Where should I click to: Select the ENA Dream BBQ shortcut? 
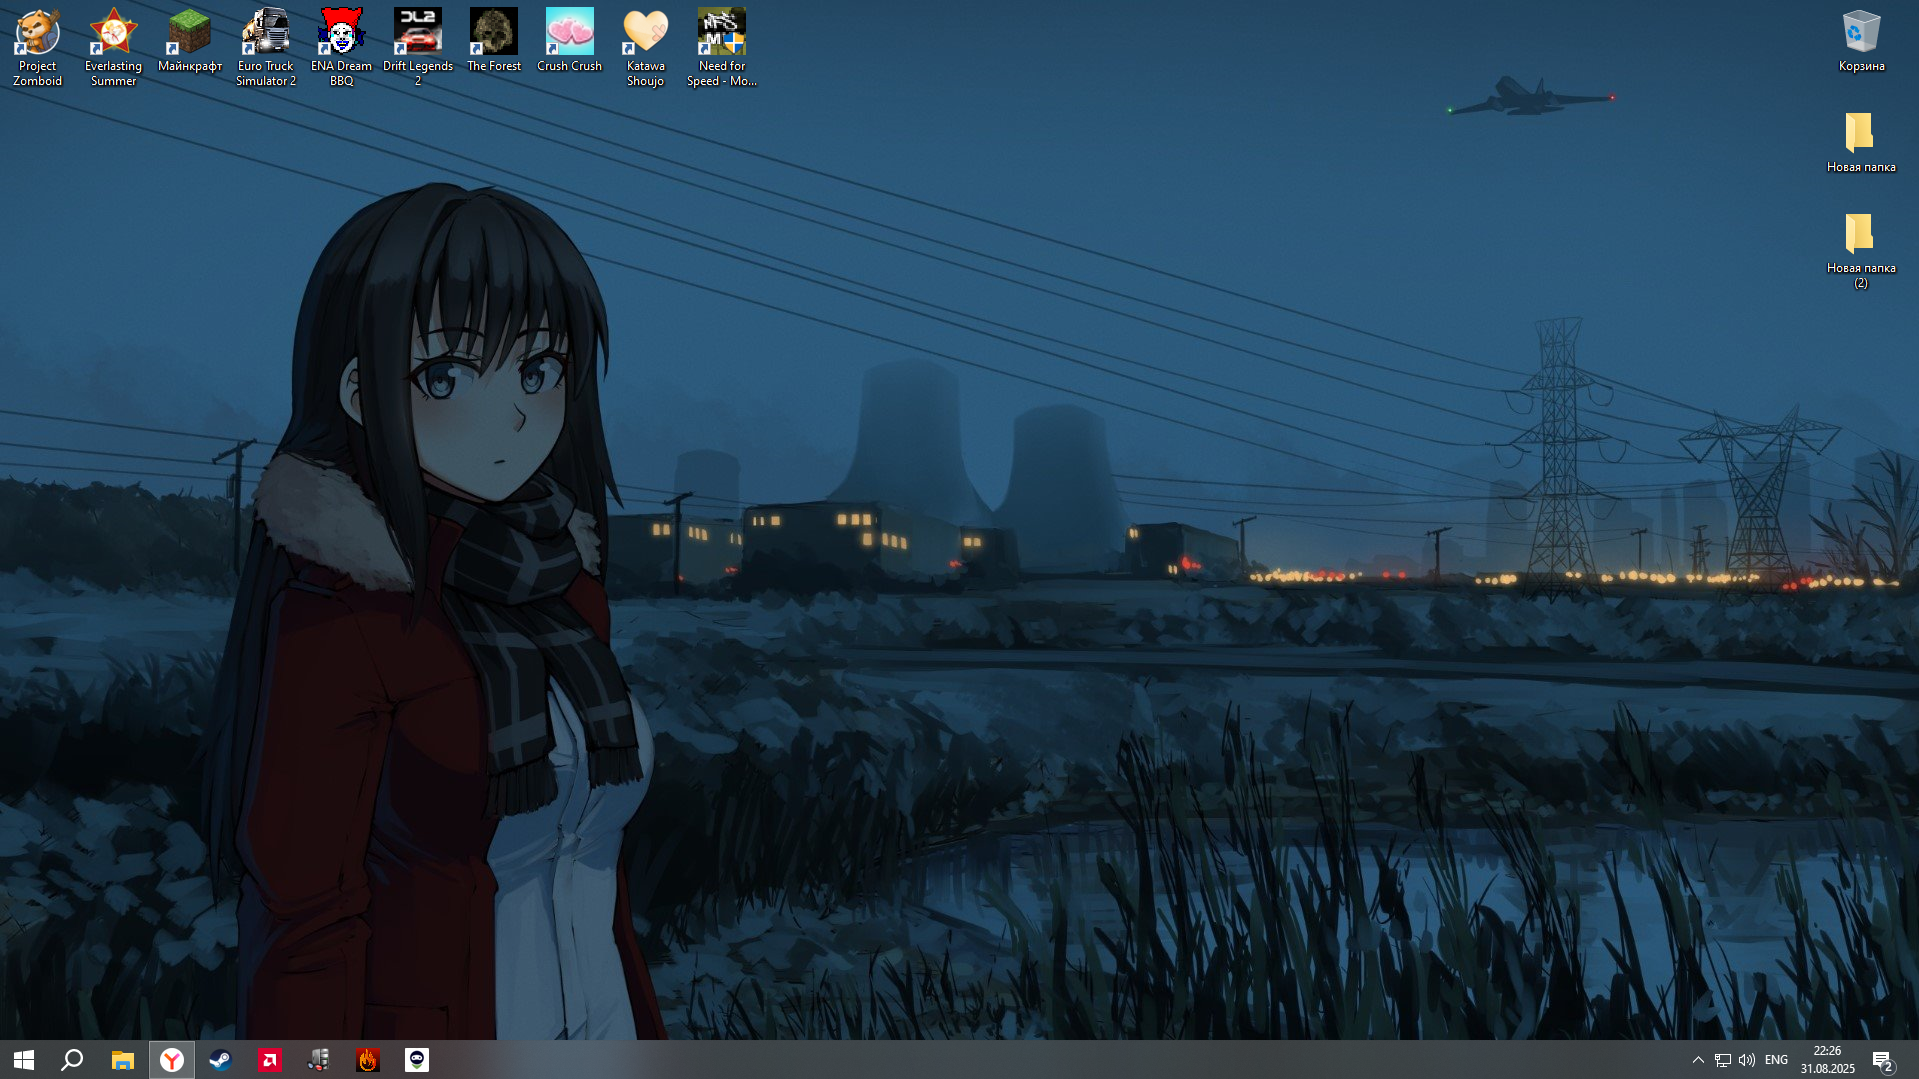click(342, 47)
